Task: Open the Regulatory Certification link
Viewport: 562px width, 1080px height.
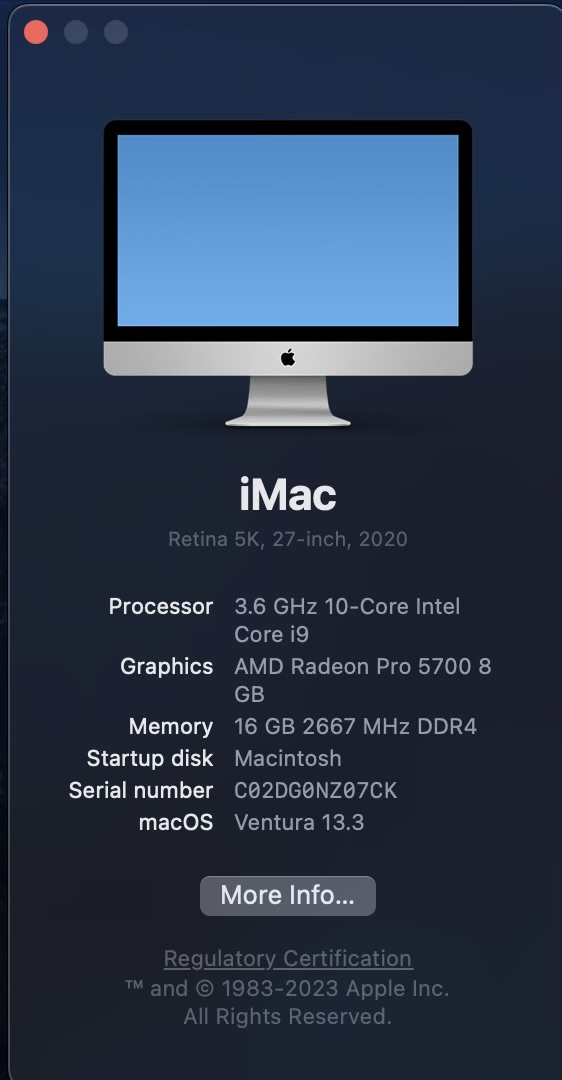Action: click(288, 958)
